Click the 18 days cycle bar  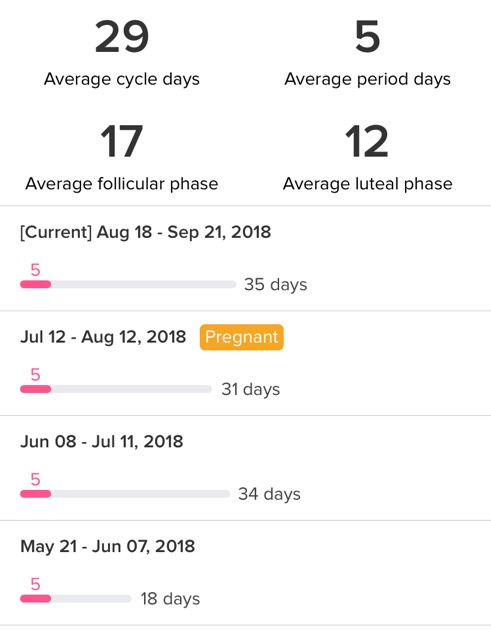(x=76, y=599)
